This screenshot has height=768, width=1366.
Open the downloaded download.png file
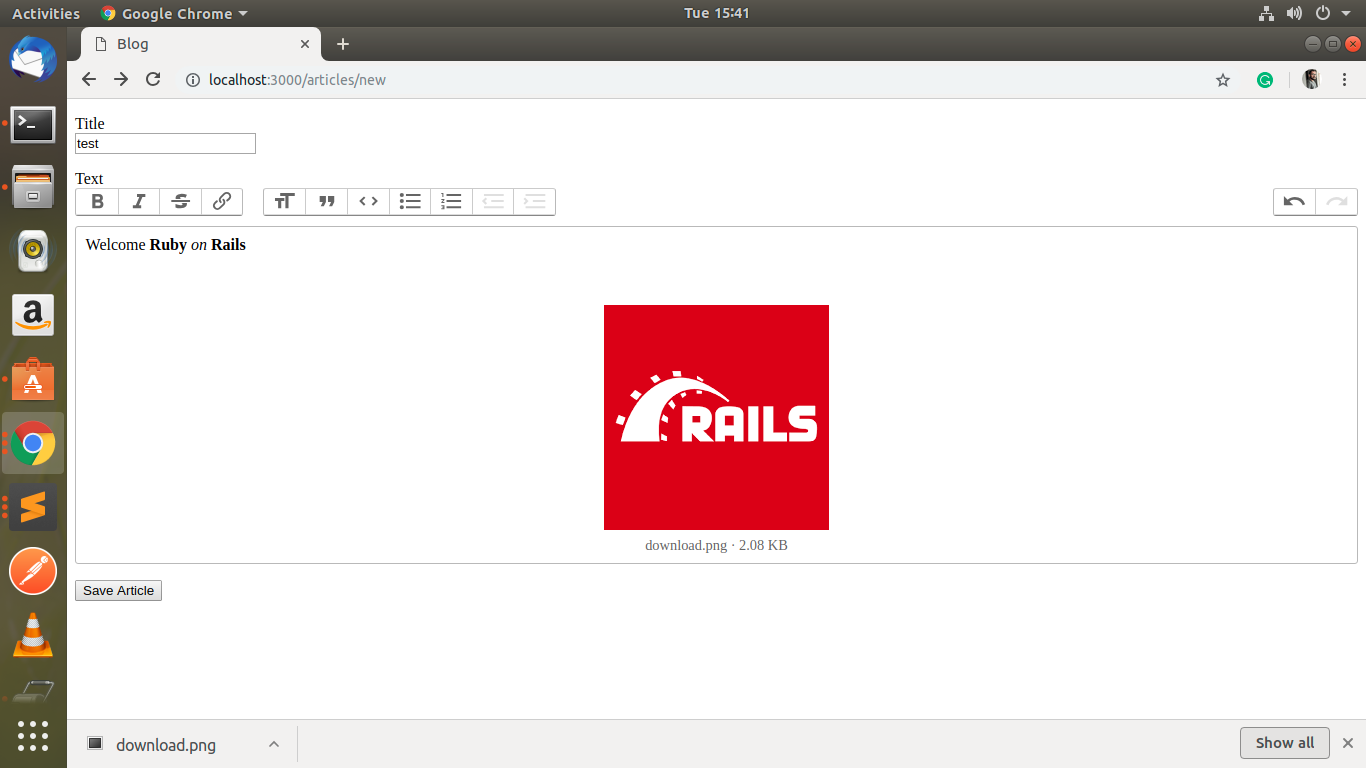[165, 744]
